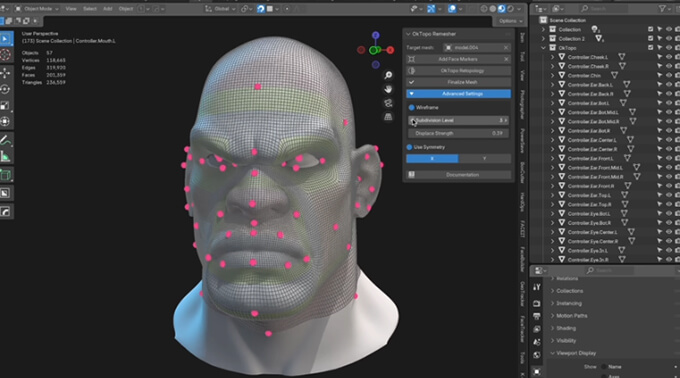Viewport: 680px width, 378px height.
Task: Select the Transform tool in left toolbar
Action: pos(6,122)
